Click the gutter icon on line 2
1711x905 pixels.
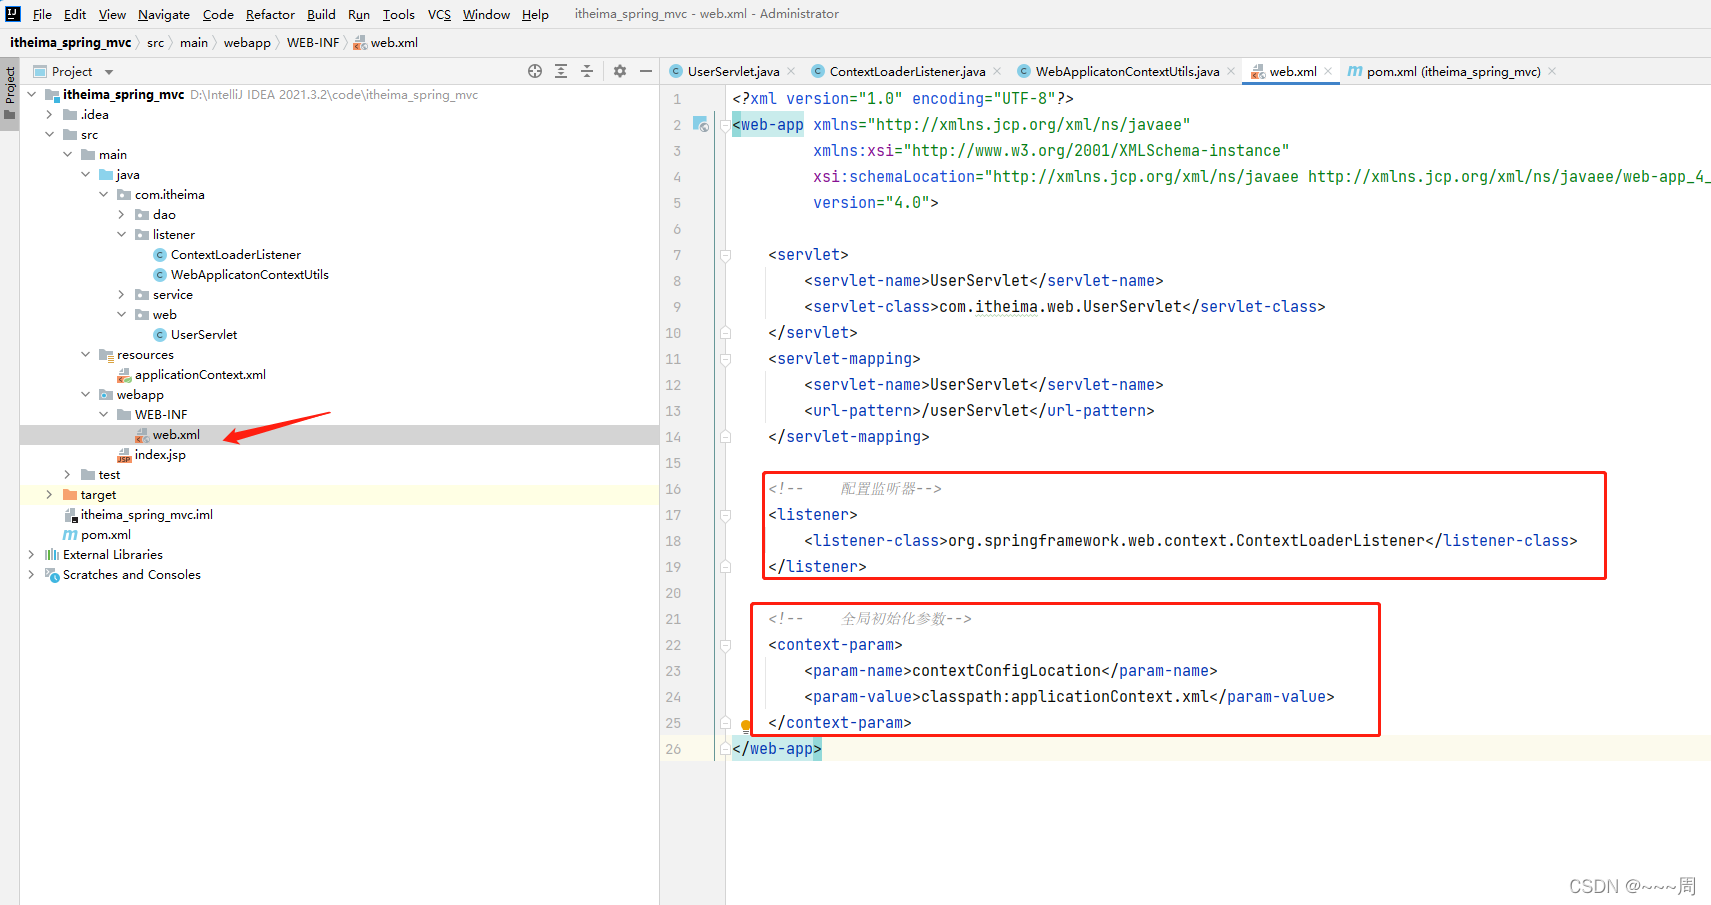point(701,125)
